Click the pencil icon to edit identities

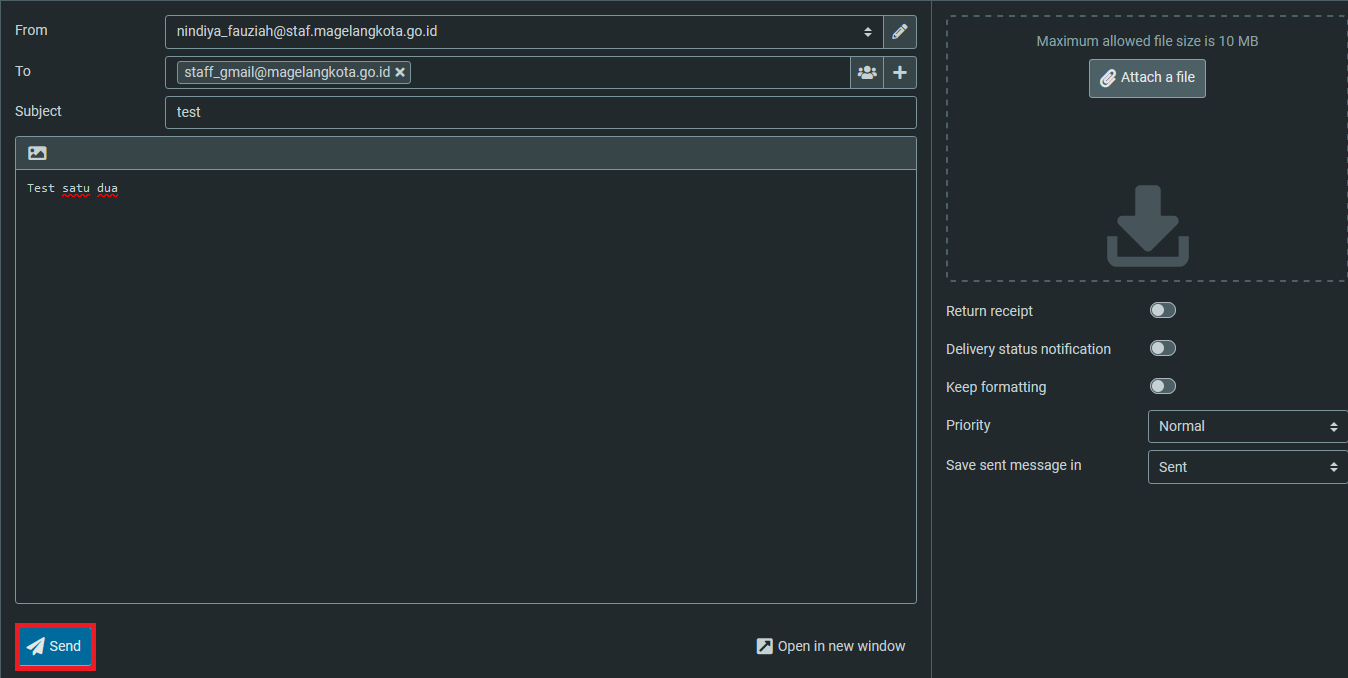click(x=900, y=32)
